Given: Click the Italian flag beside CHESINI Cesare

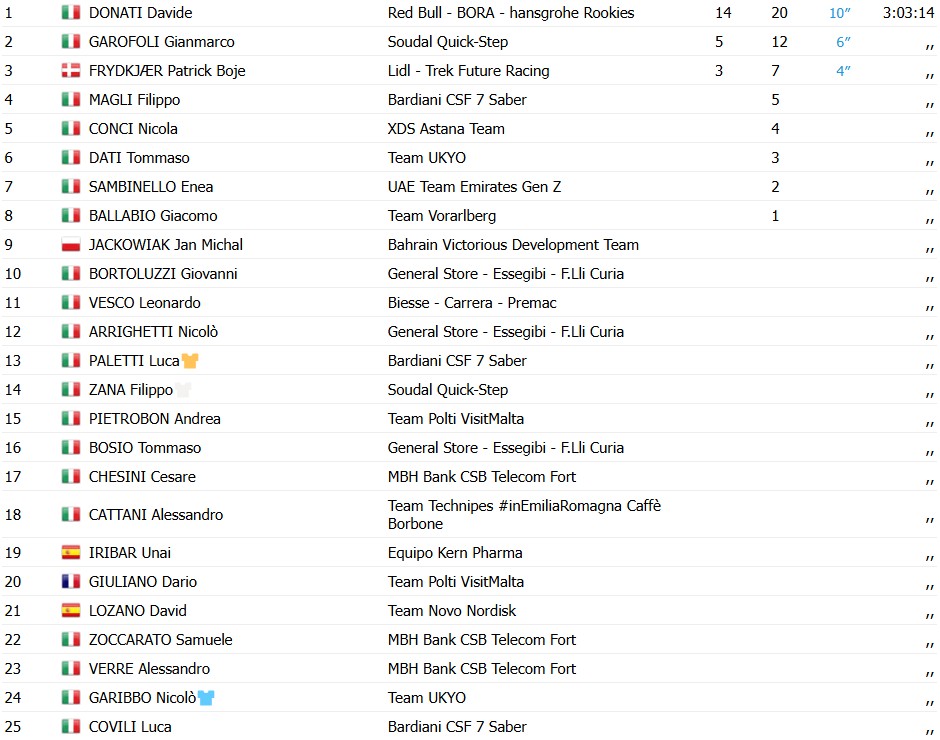Looking at the screenshot, I should click(71, 476).
